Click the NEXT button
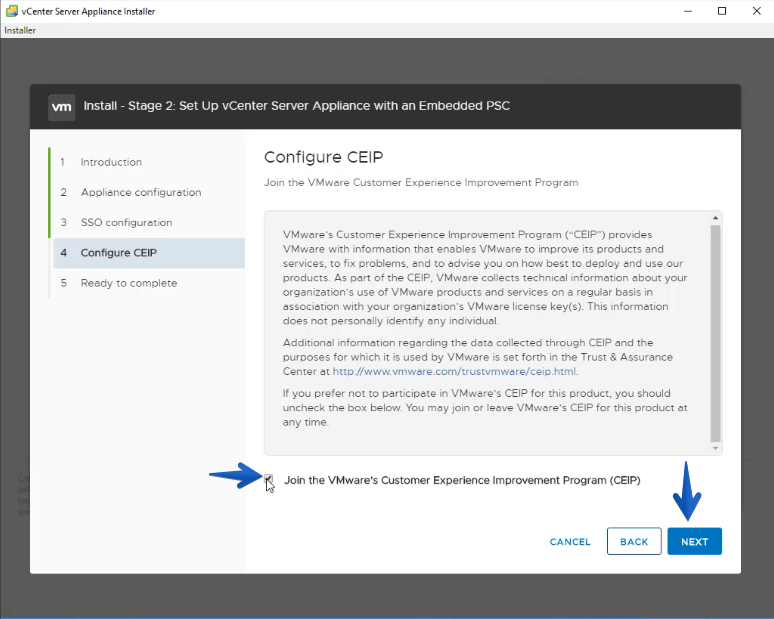Screen dimensions: 774x619 tap(695, 542)
